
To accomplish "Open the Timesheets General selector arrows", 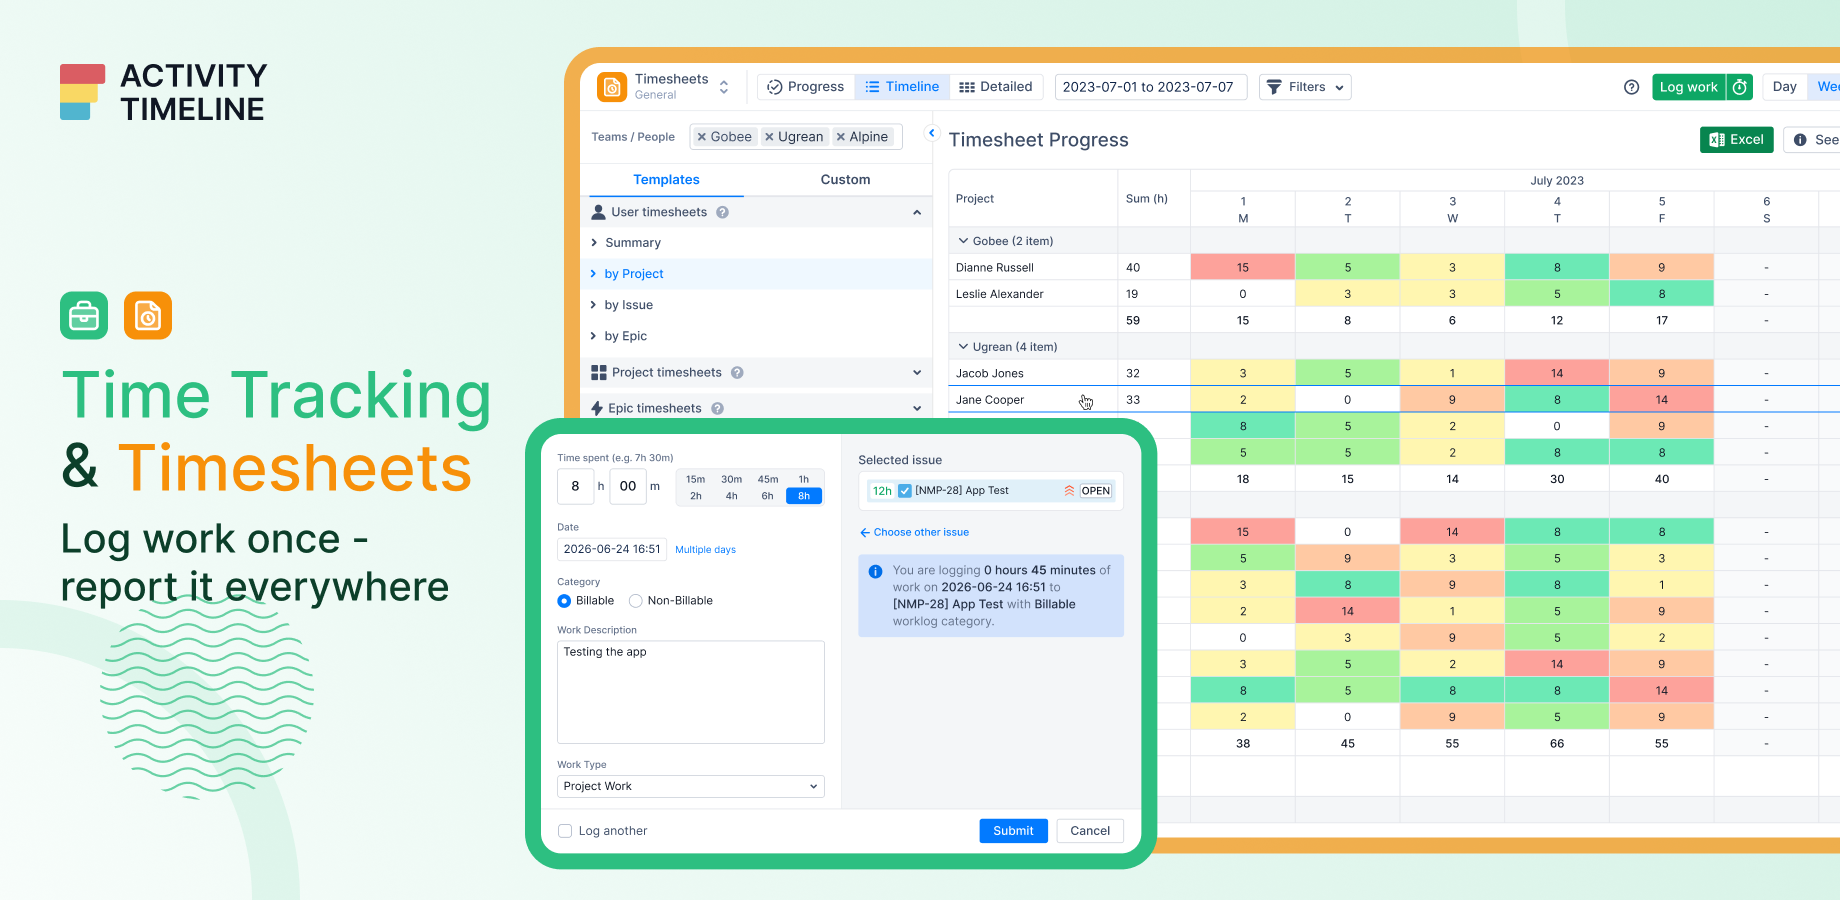I will [x=724, y=87].
